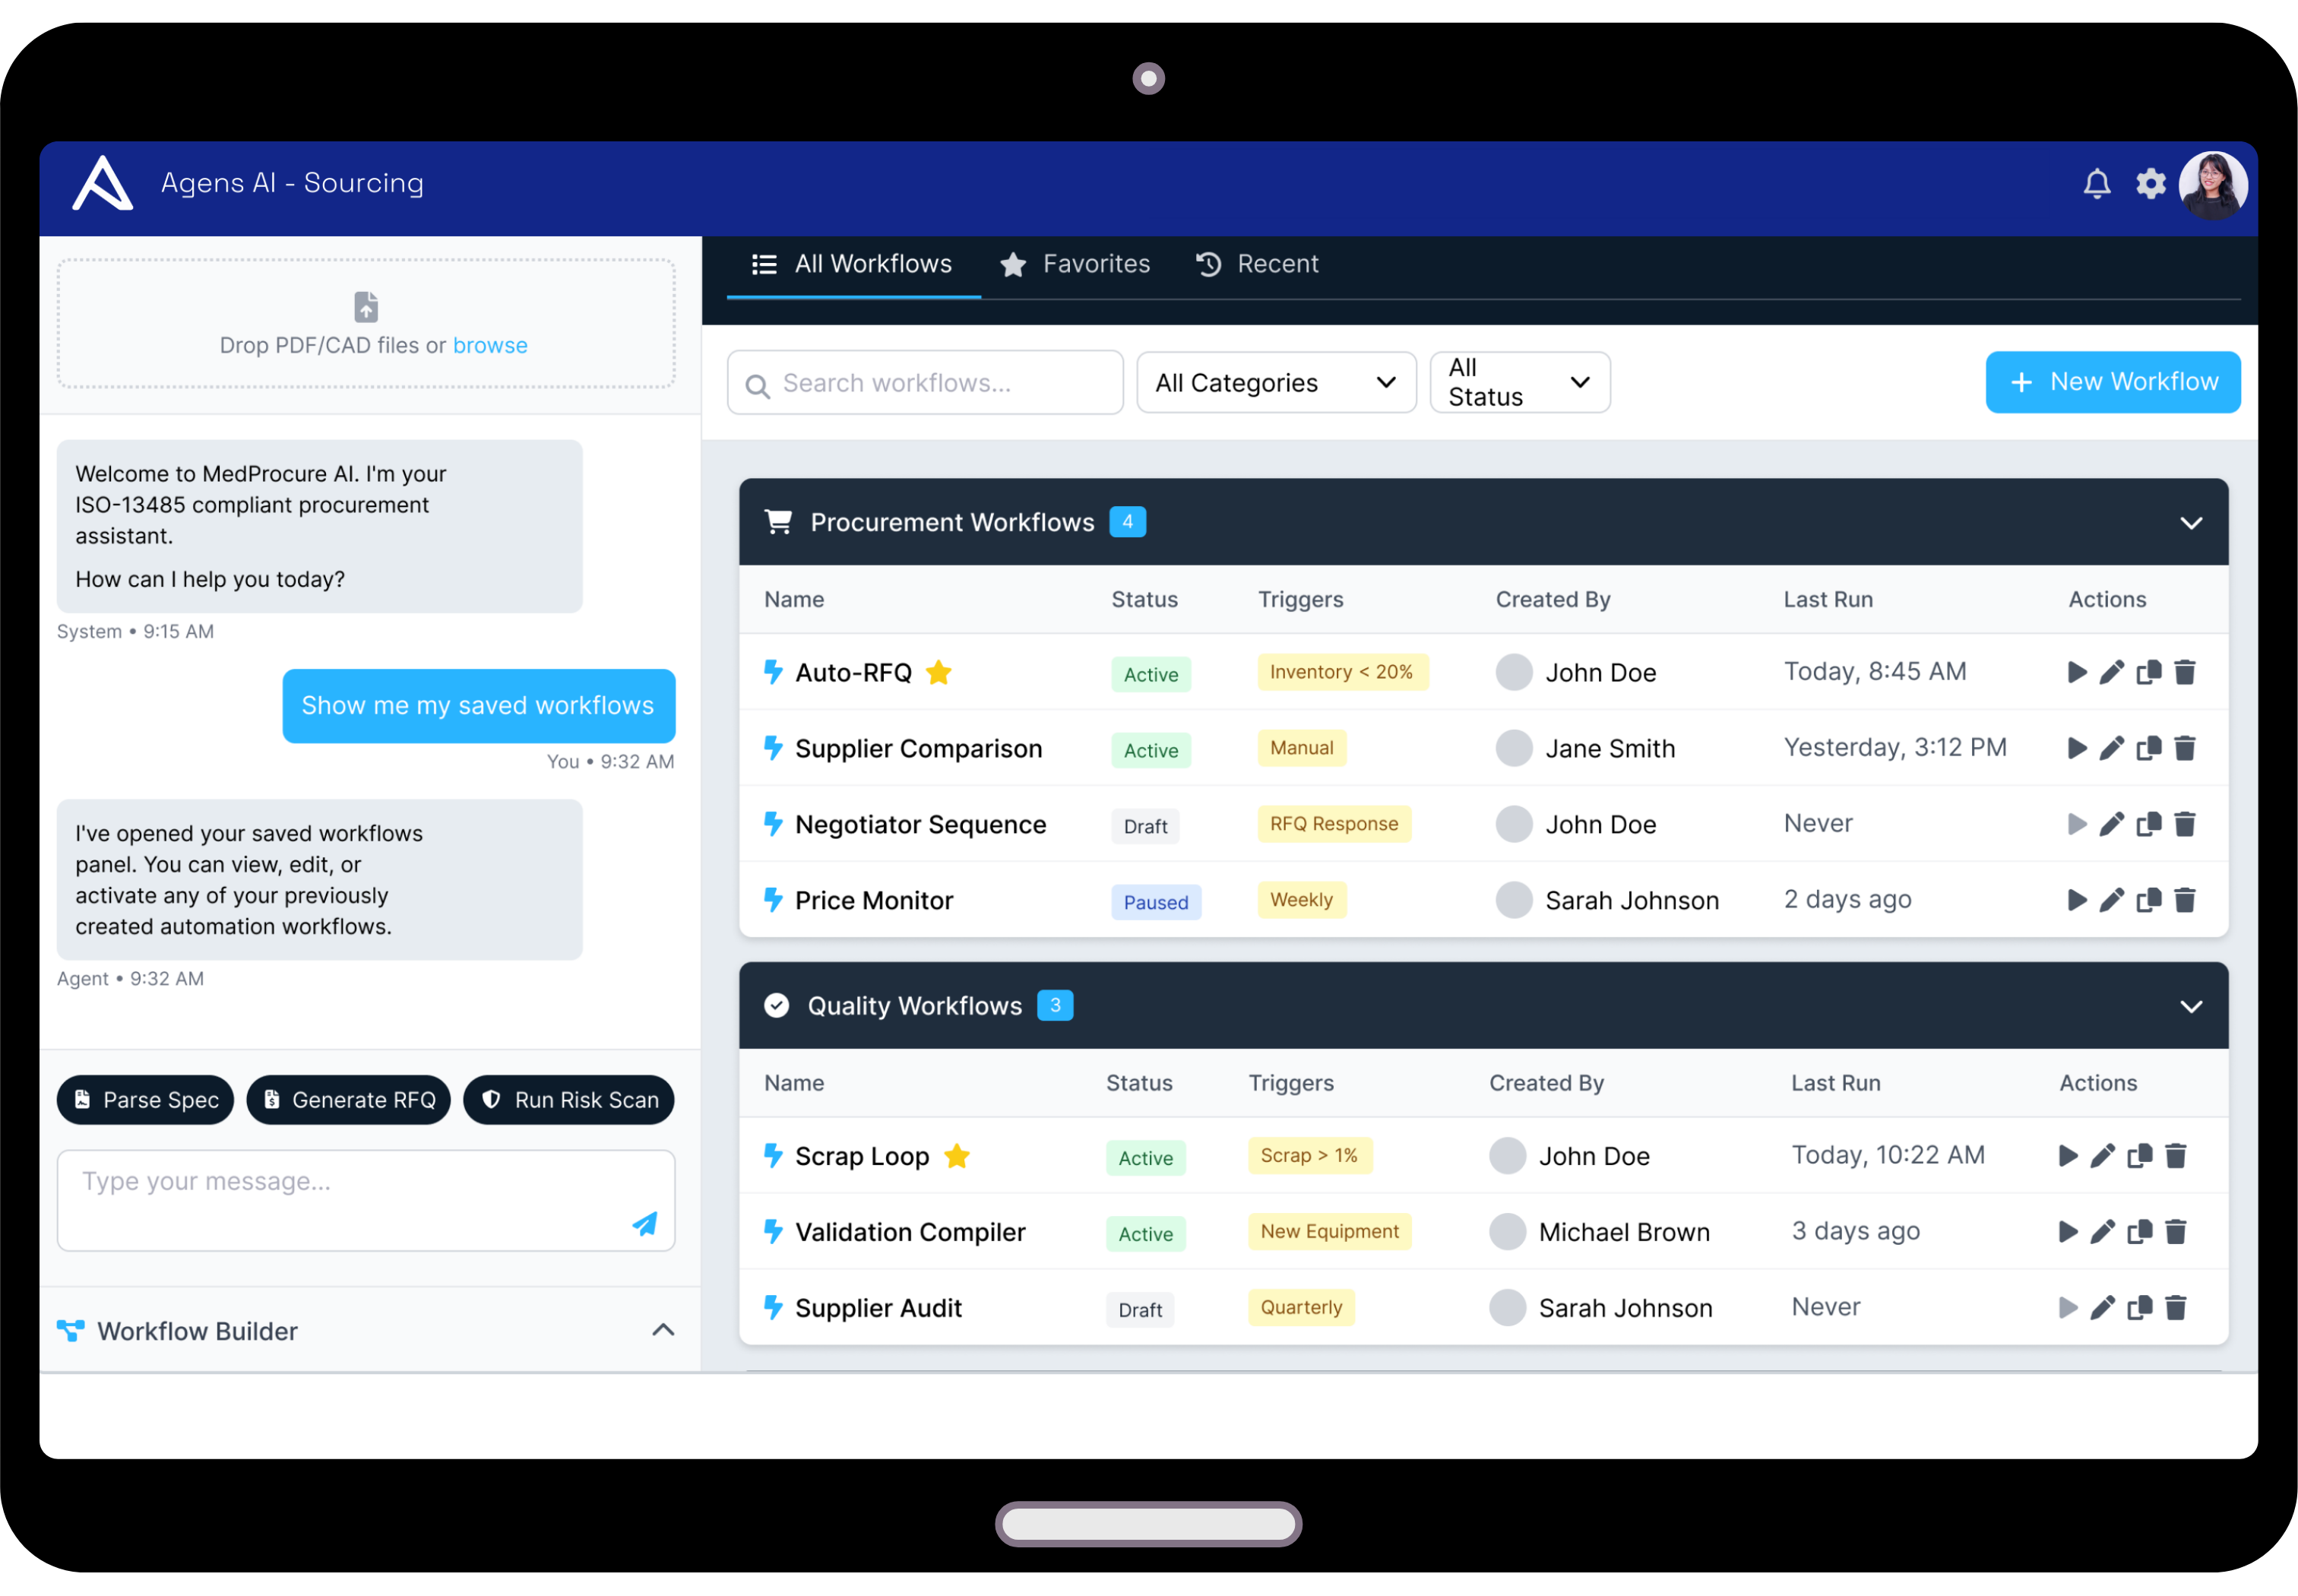This screenshot has height=1596, width=2298.
Task: Click the send message paper plane icon
Action: point(645,1224)
